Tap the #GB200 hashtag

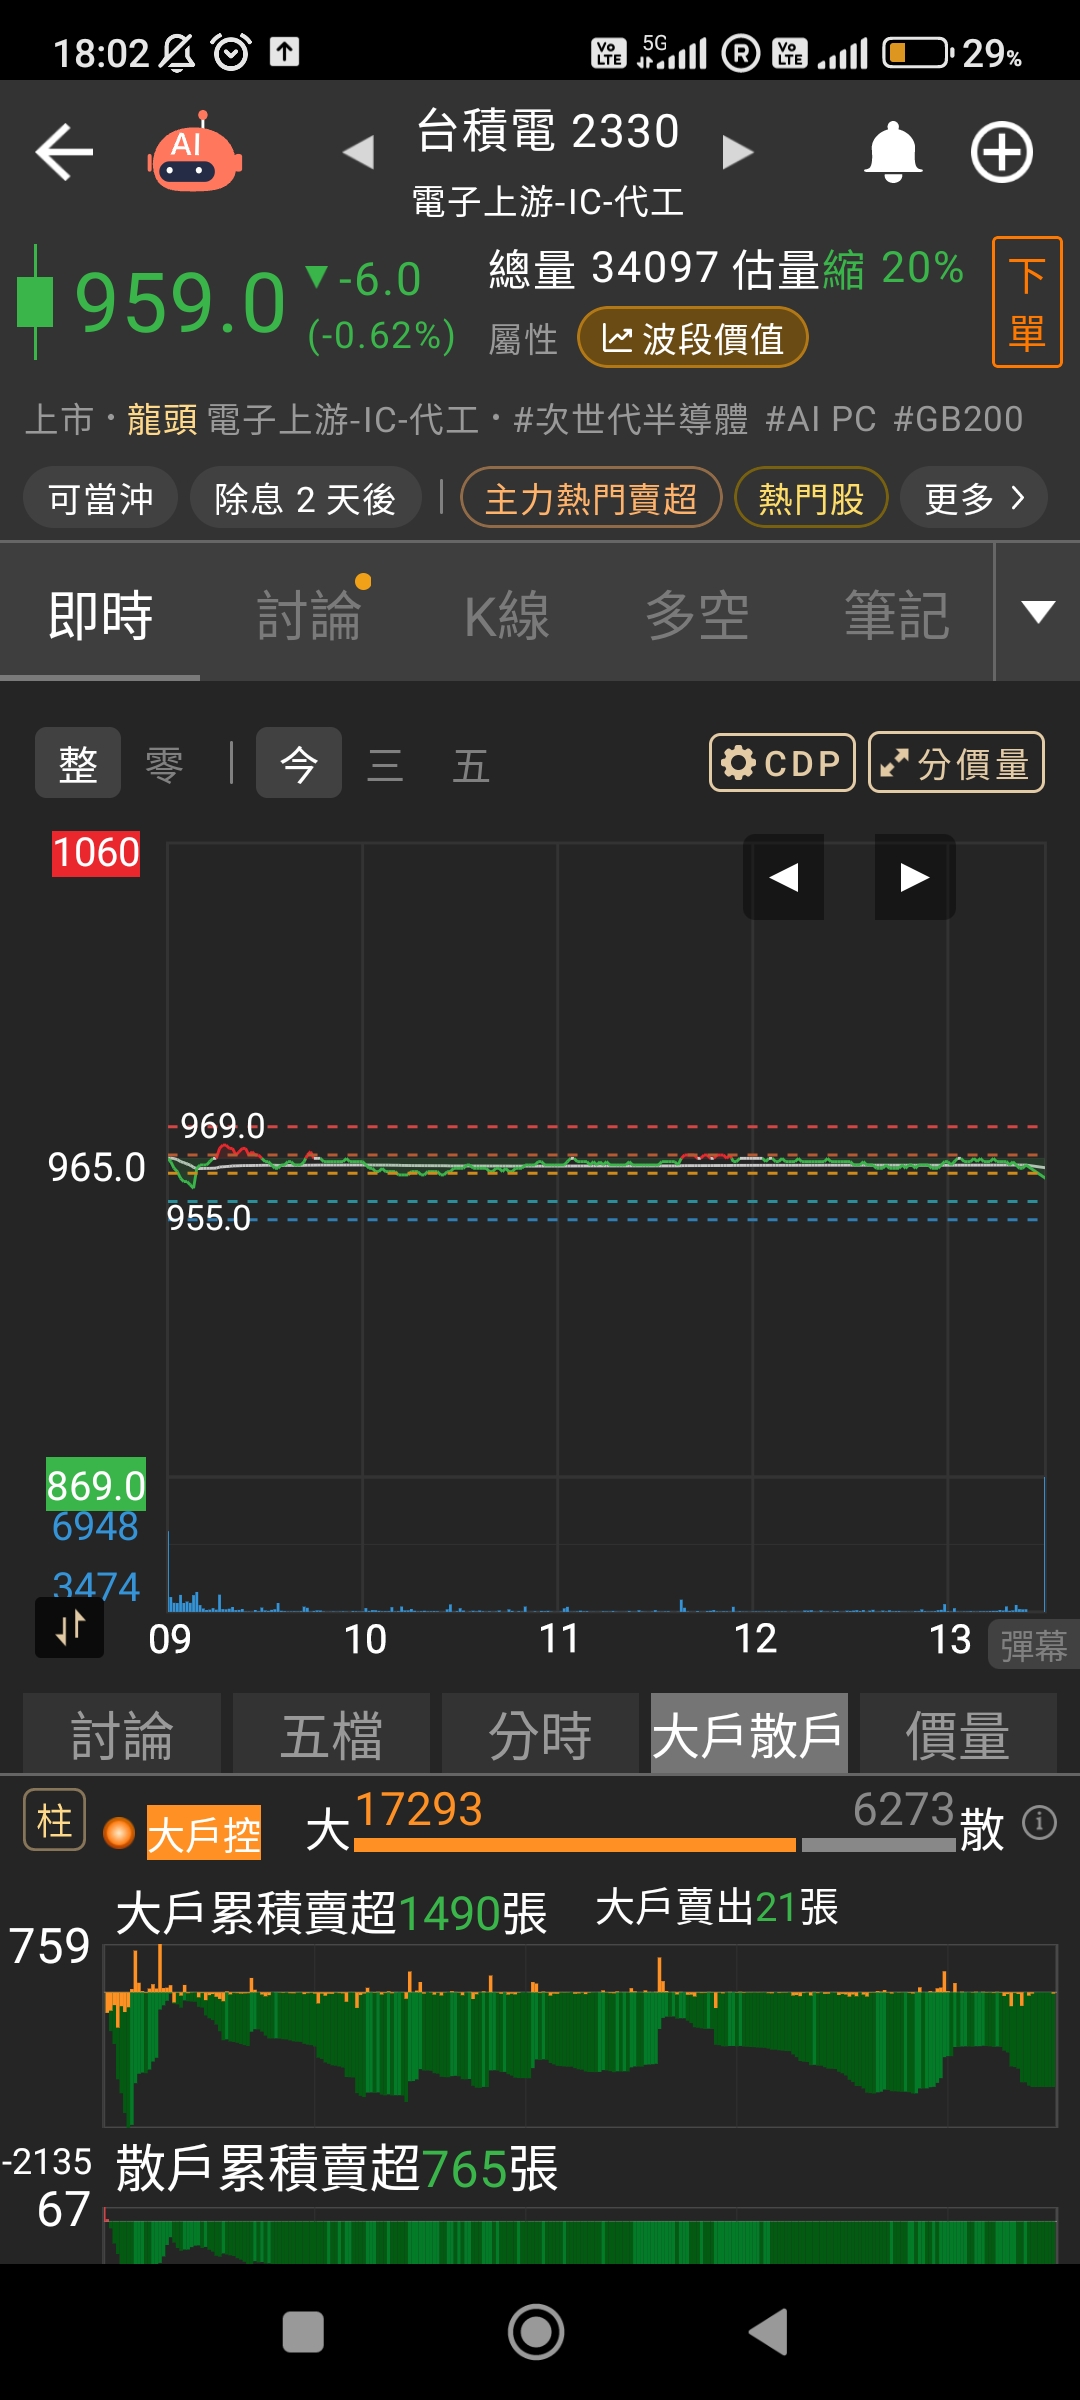click(x=958, y=419)
